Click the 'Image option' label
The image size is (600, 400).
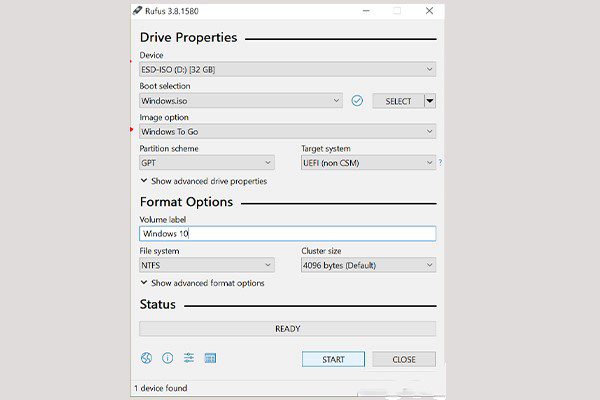(x=164, y=117)
